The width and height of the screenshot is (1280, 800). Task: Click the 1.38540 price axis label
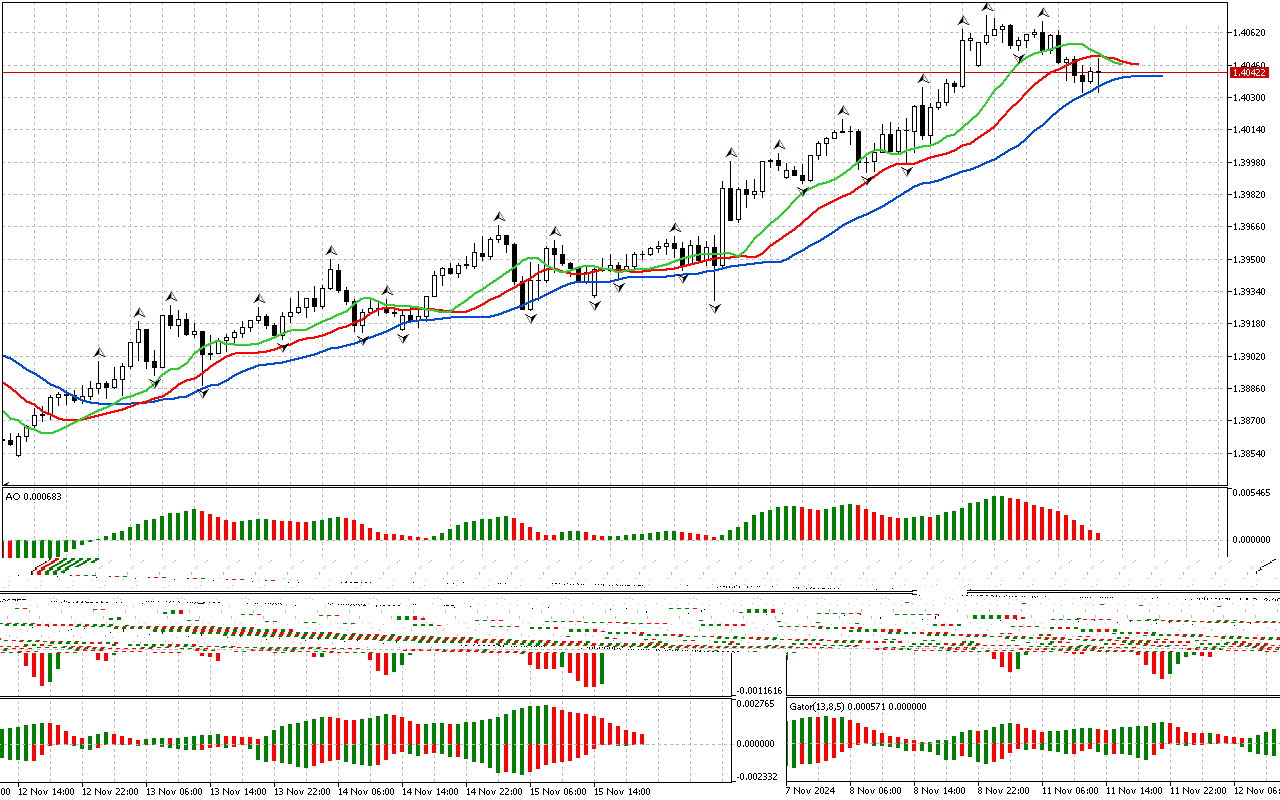(1250, 454)
